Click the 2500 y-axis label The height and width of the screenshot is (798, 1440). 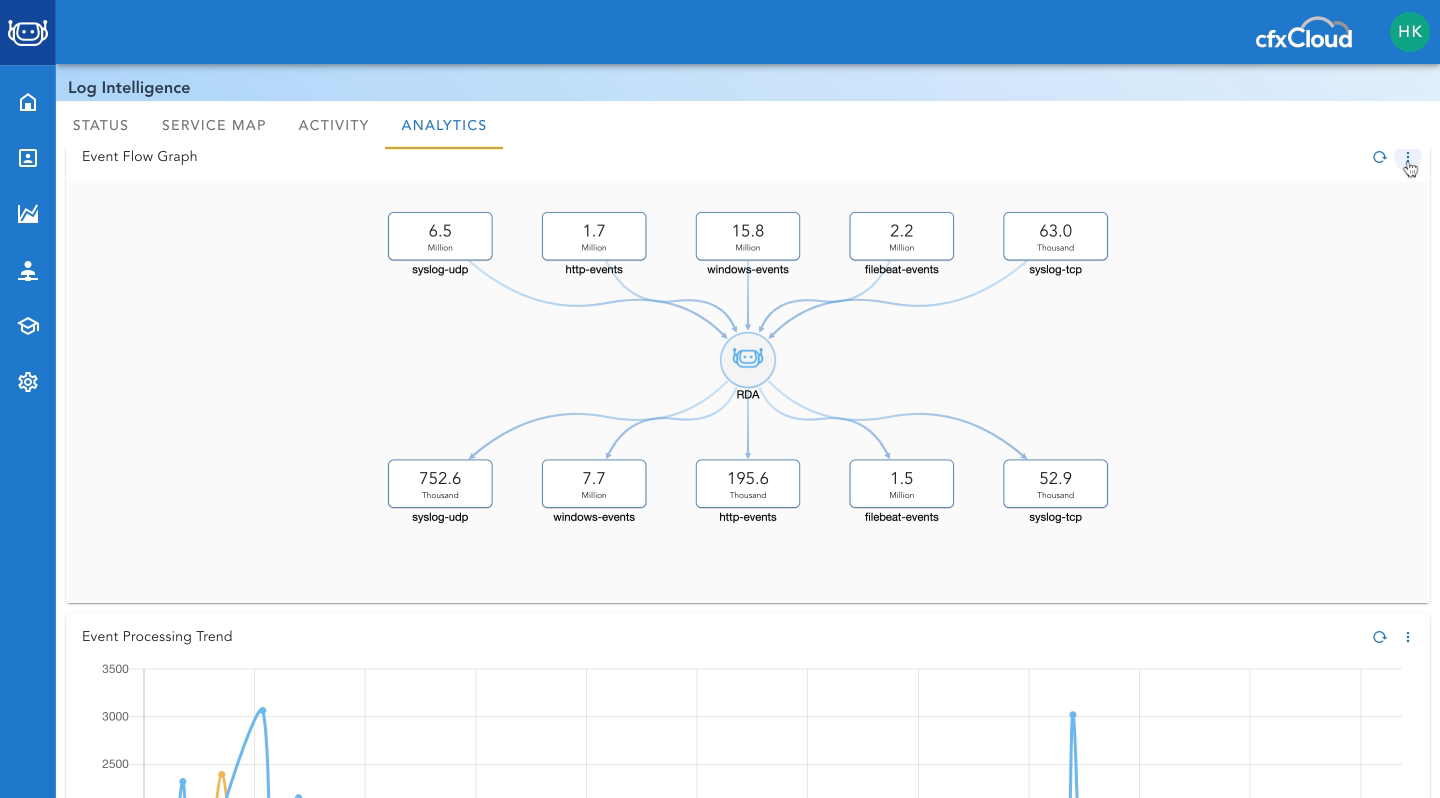[115, 765]
